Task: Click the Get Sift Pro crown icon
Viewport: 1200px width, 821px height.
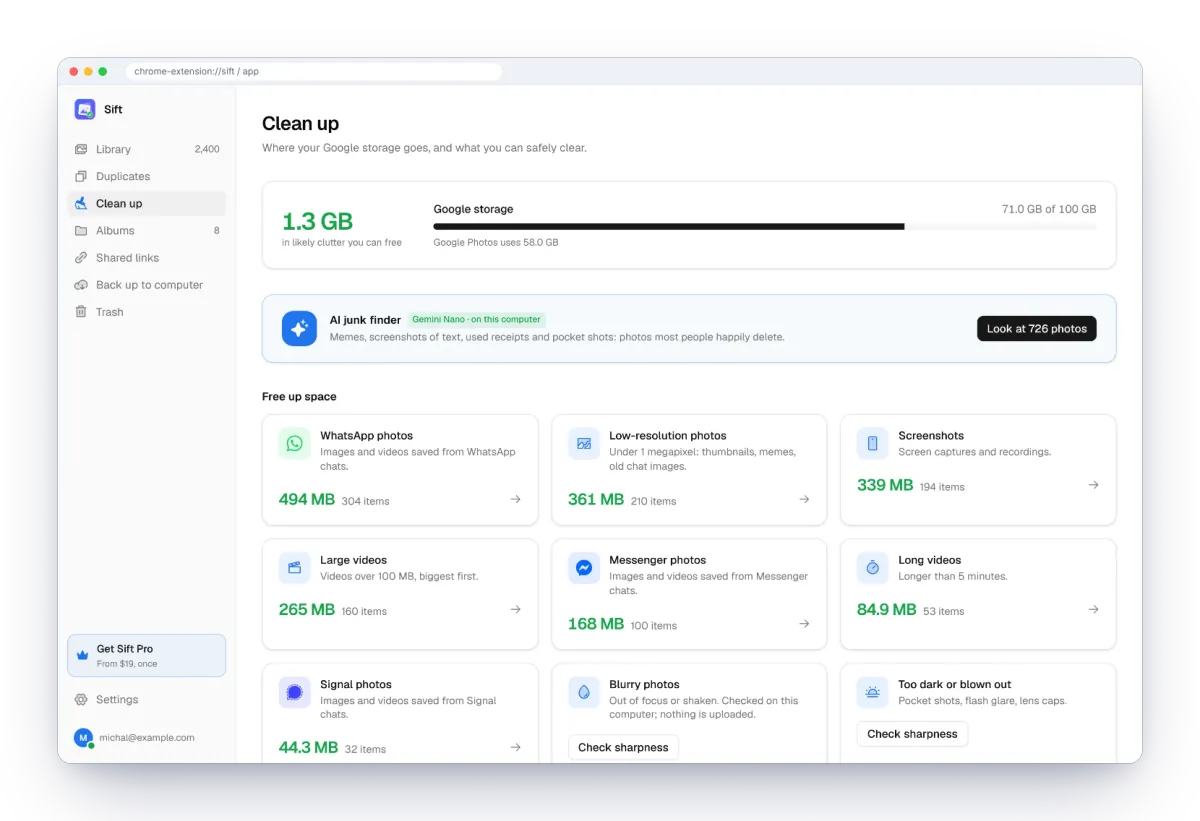Action: pos(83,656)
